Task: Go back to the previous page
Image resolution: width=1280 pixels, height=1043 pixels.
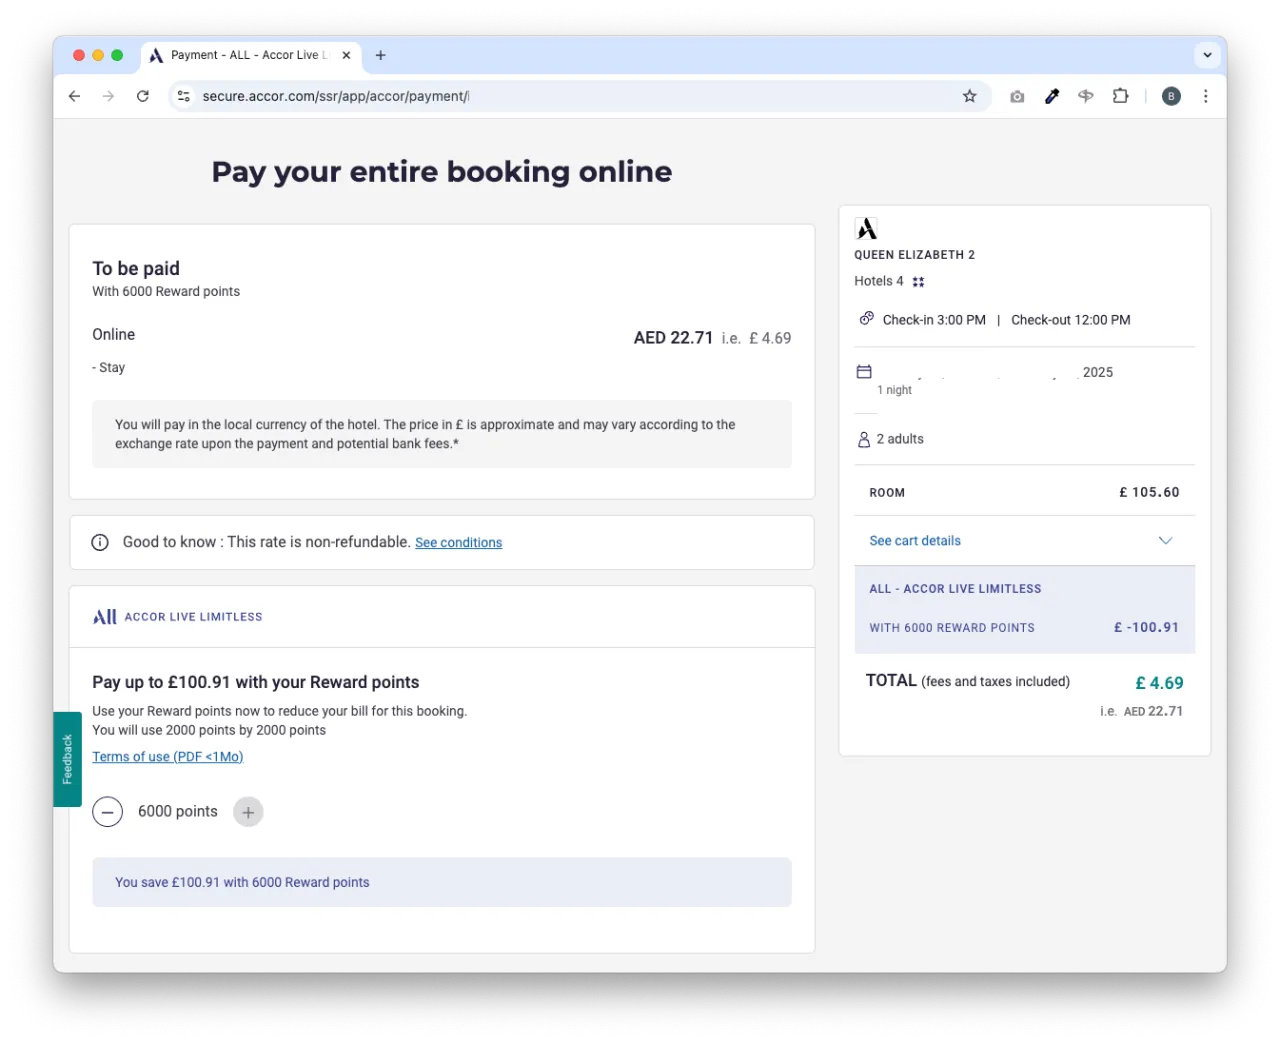Action: [x=75, y=96]
